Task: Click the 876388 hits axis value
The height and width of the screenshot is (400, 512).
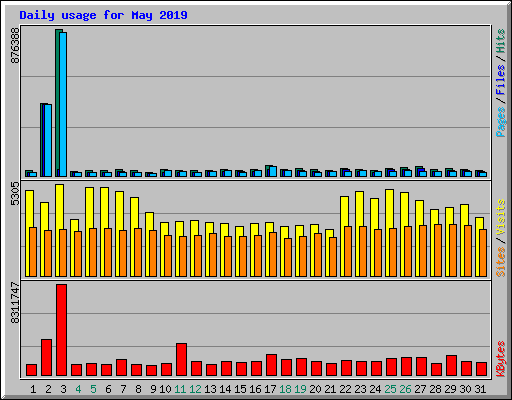Action: (x=15, y=45)
